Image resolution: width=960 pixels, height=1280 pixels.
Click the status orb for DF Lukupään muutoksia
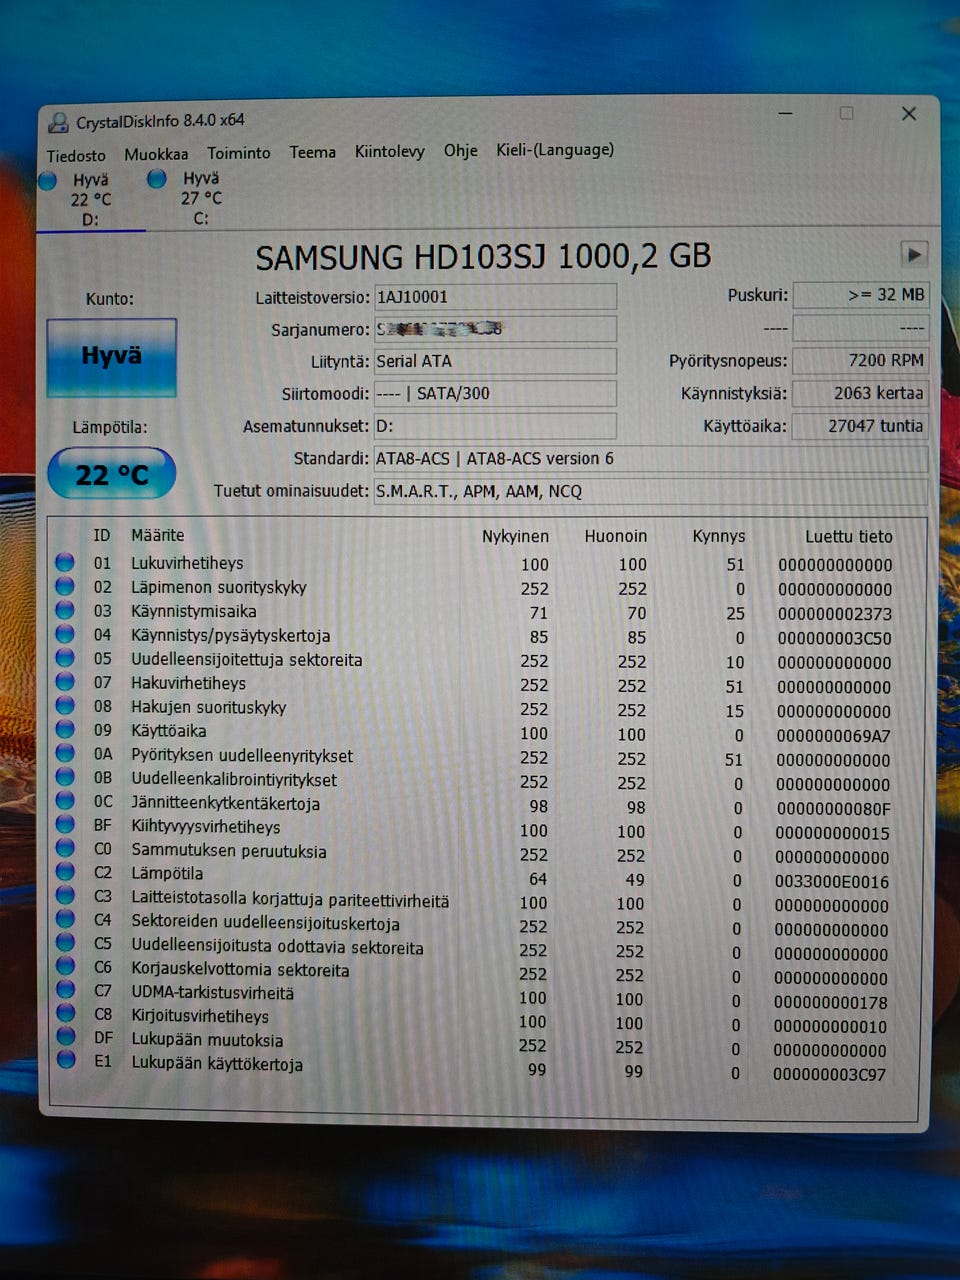click(x=66, y=1037)
